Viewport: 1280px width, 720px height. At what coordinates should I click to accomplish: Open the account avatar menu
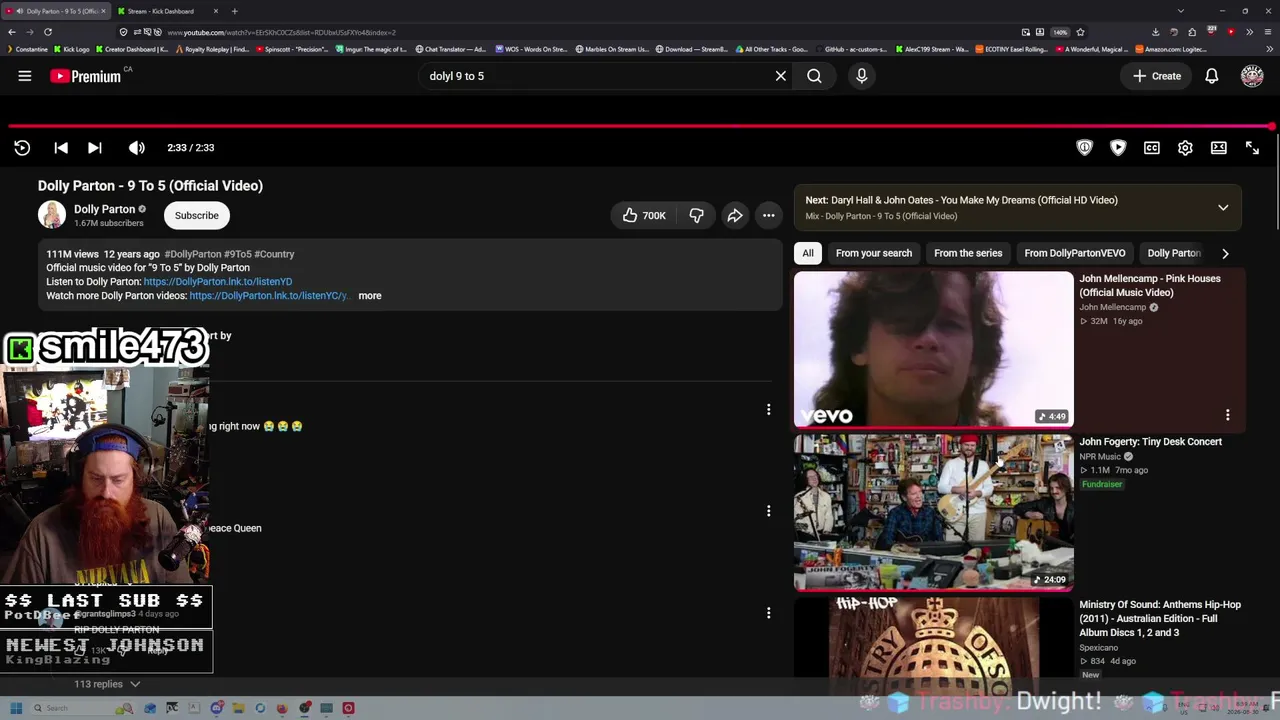1252,76
